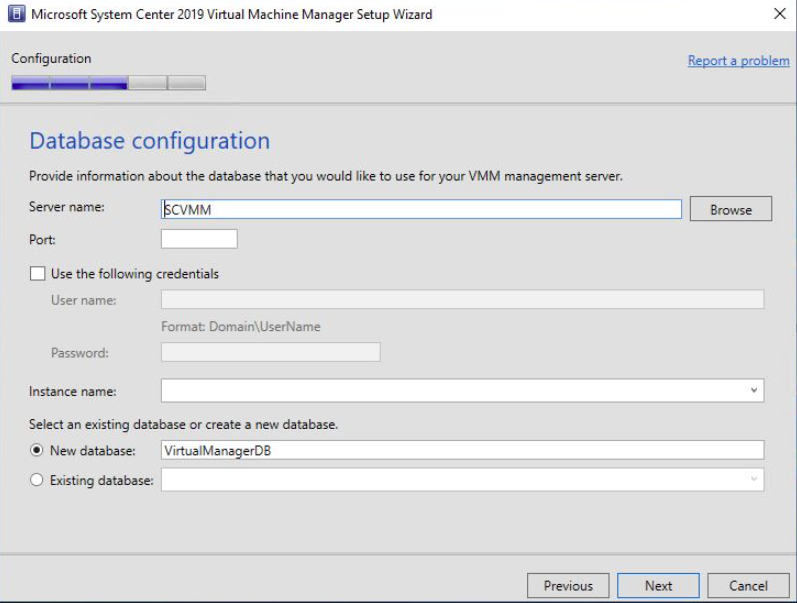Screen dimensions: 797x603
Task: Click the User name label
Action: pos(84,300)
